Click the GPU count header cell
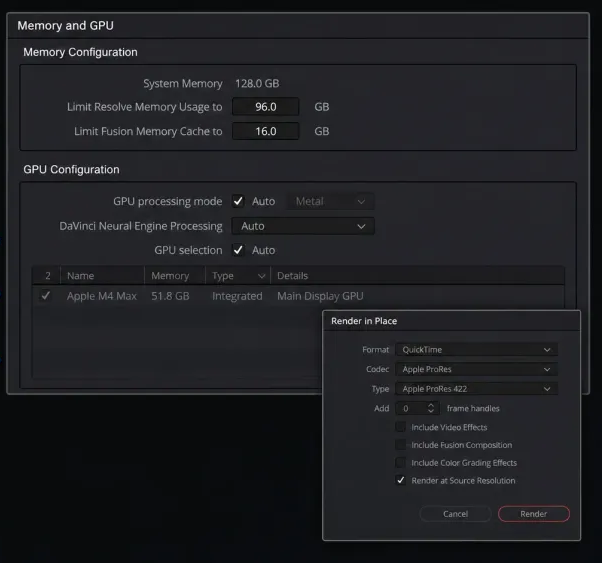This screenshot has width=602, height=563. click(x=48, y=276)
